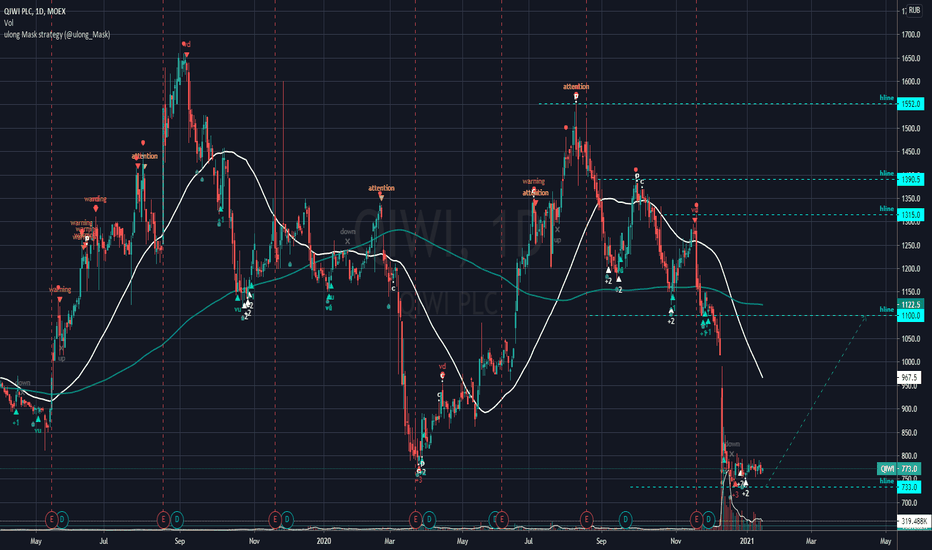The height and width of the screenshot is (550, 932).
Task: Click the 733.0 hline price label
Action: click(909, 487)
